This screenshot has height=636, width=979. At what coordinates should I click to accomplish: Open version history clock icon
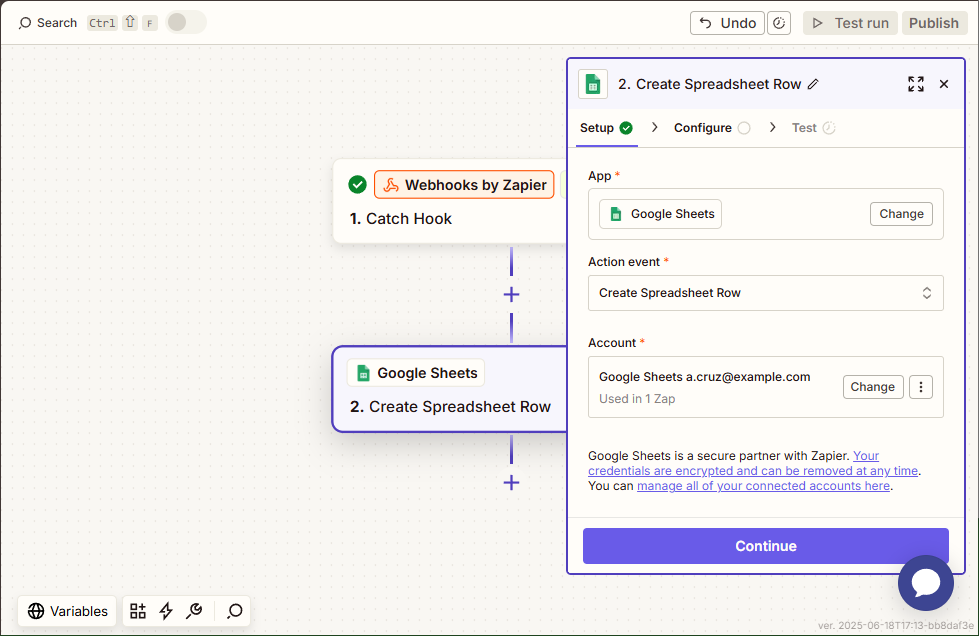click(779, 23)
